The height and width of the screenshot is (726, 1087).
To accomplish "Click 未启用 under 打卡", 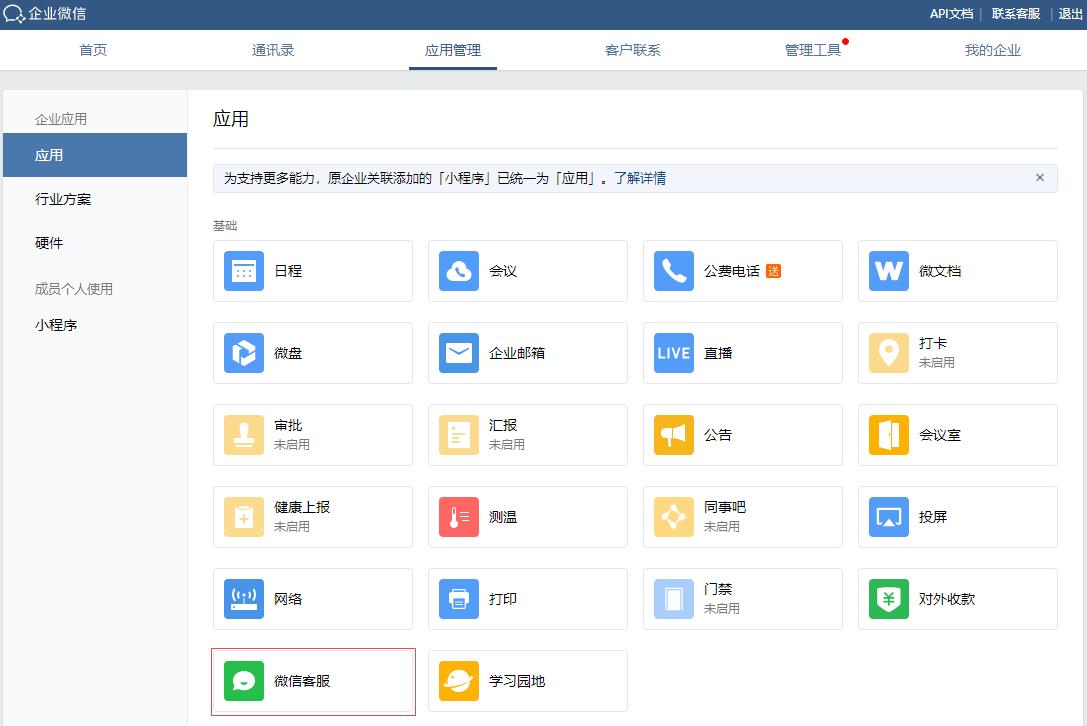I will click(937, 363).
